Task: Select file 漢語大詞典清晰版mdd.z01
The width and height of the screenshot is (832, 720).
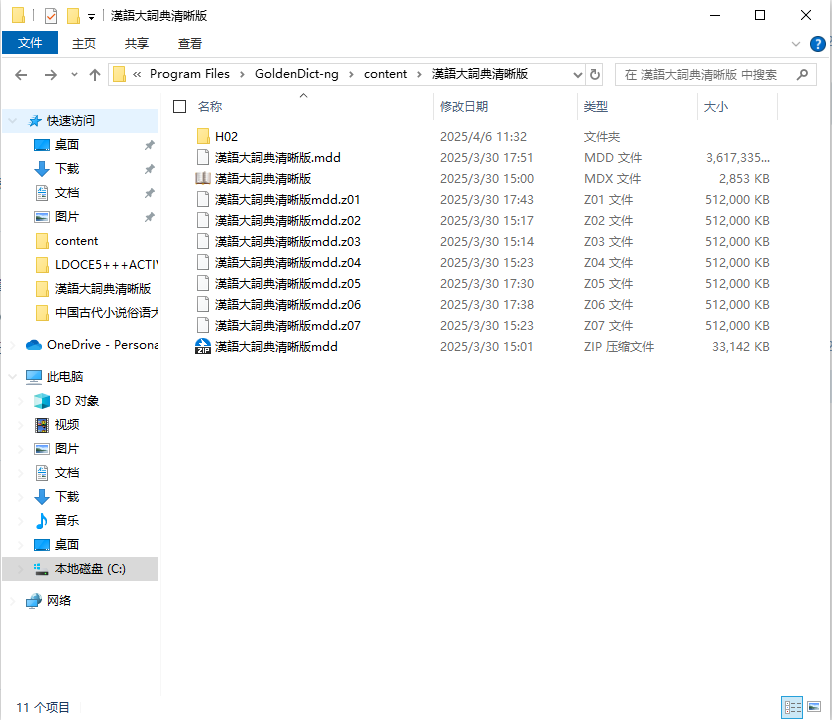Action: tap(288, 199)
